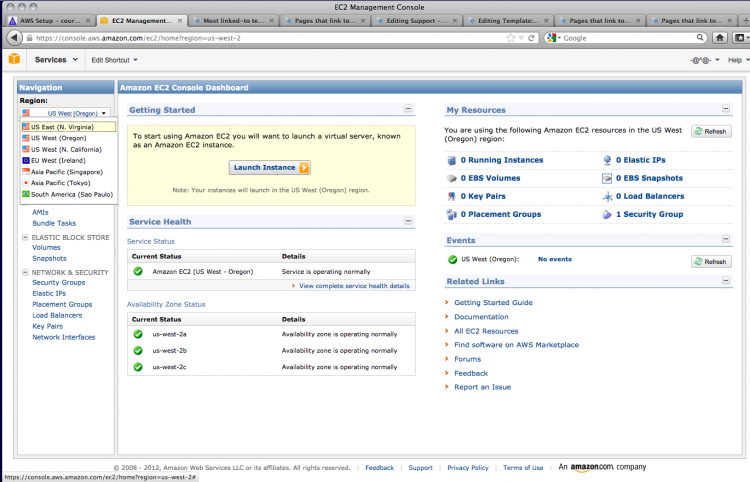Viewport: 750px width, 482px height.
Task: Select US West (Oregon) from region list
Action: [x=68, y=138]
